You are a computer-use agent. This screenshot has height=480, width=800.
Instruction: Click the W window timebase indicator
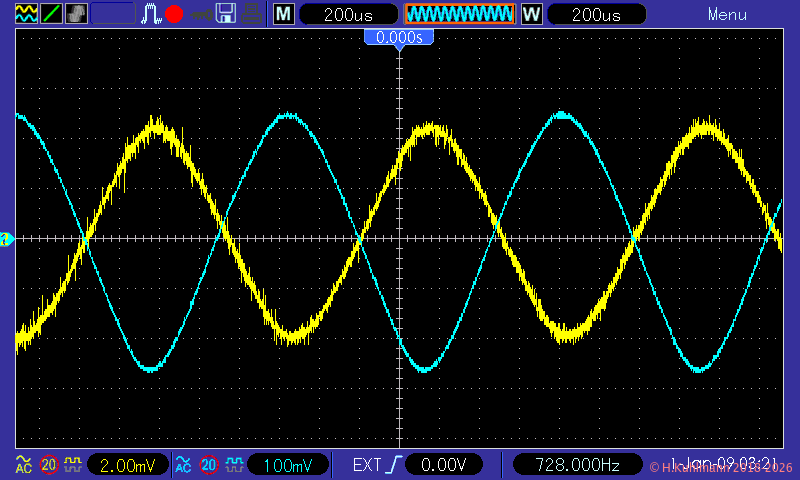[532, 14]
